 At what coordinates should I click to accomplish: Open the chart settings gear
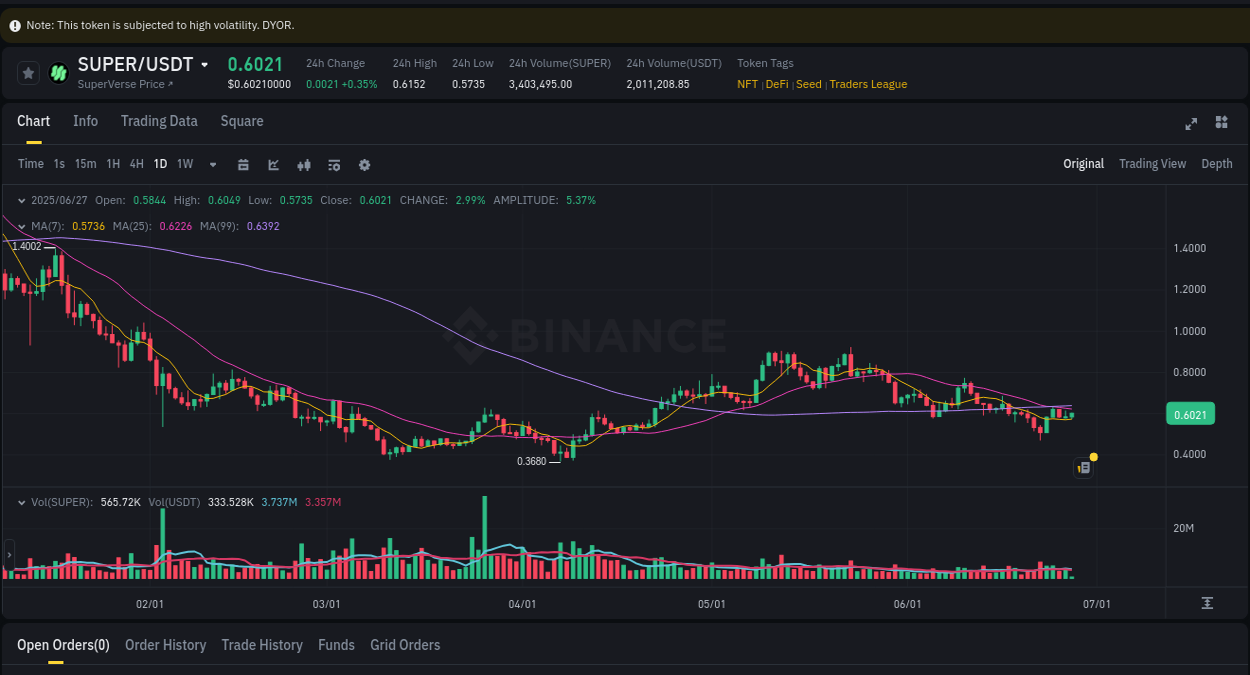pyautogui.click(x=364, y=164)
